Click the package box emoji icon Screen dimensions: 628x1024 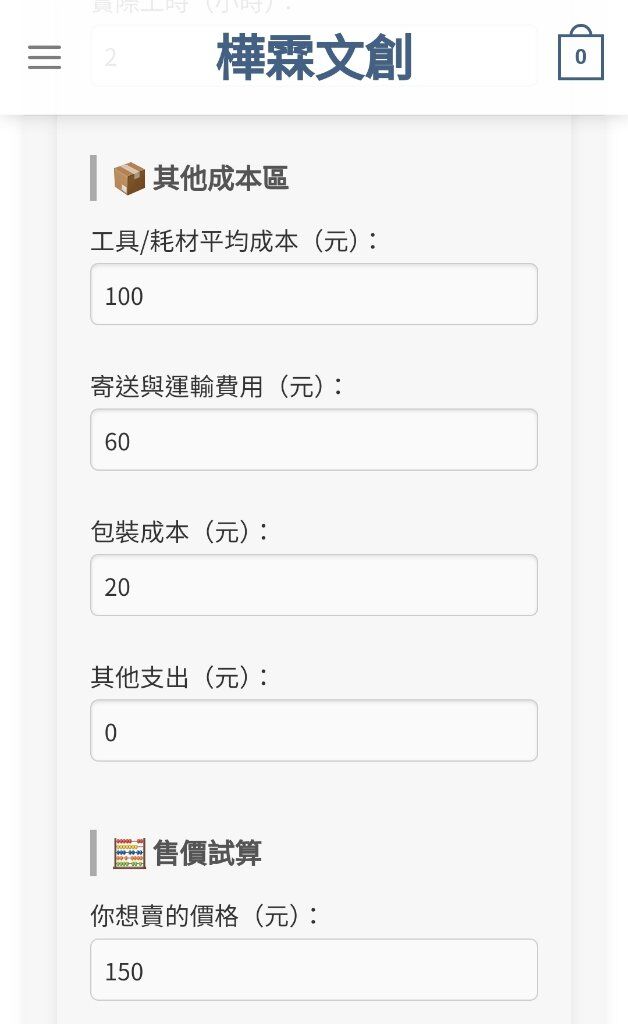click(129, 178)
